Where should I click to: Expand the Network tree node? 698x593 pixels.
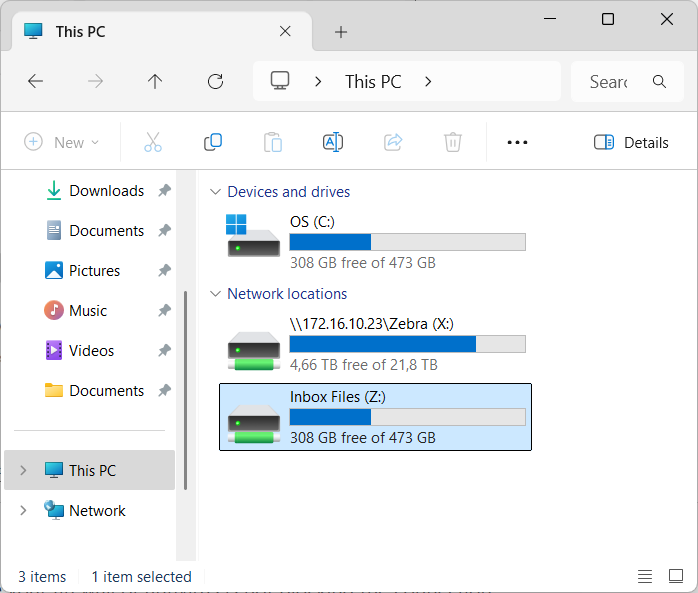(x=23, y=510)
